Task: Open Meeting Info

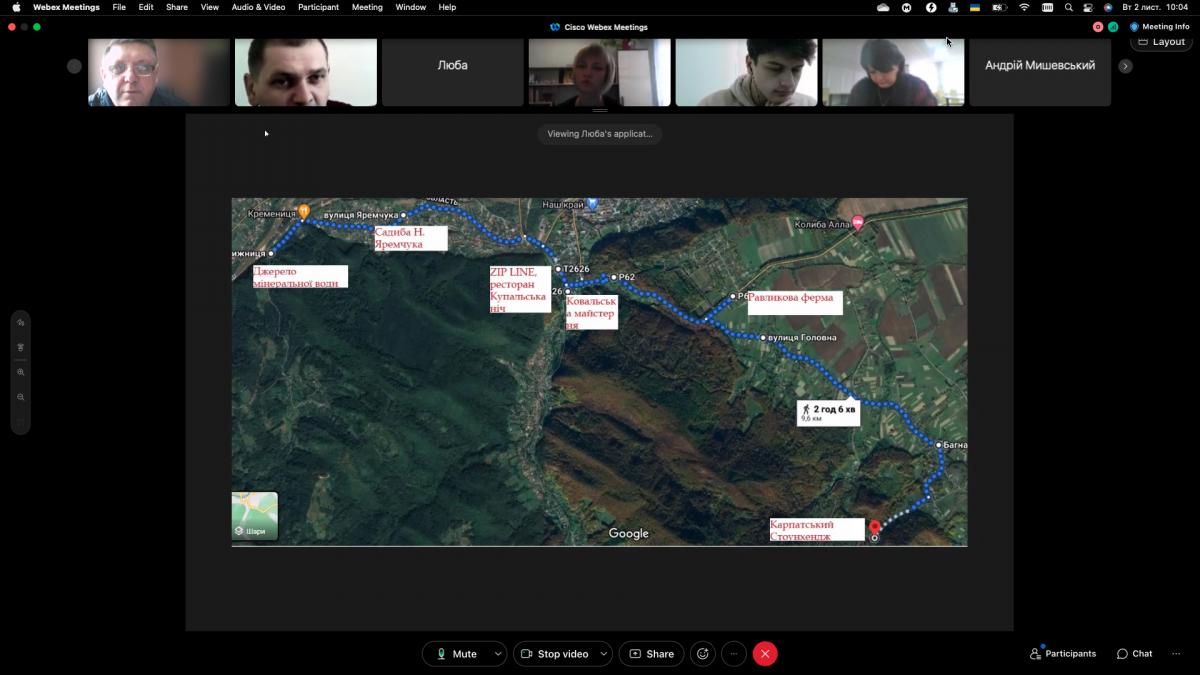Action: (x=1159, y=27)
